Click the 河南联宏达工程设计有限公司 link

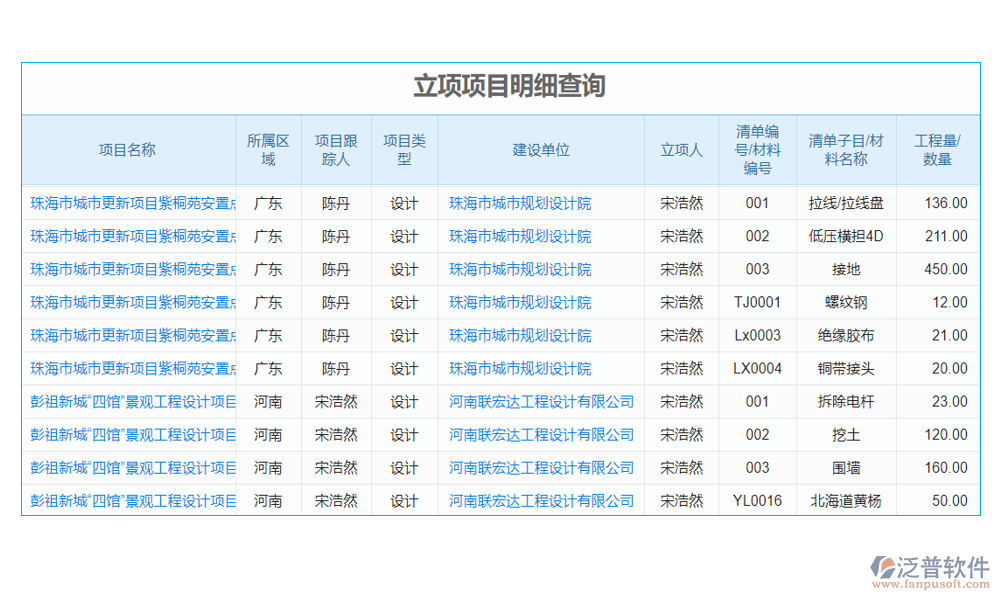(540, 401)
